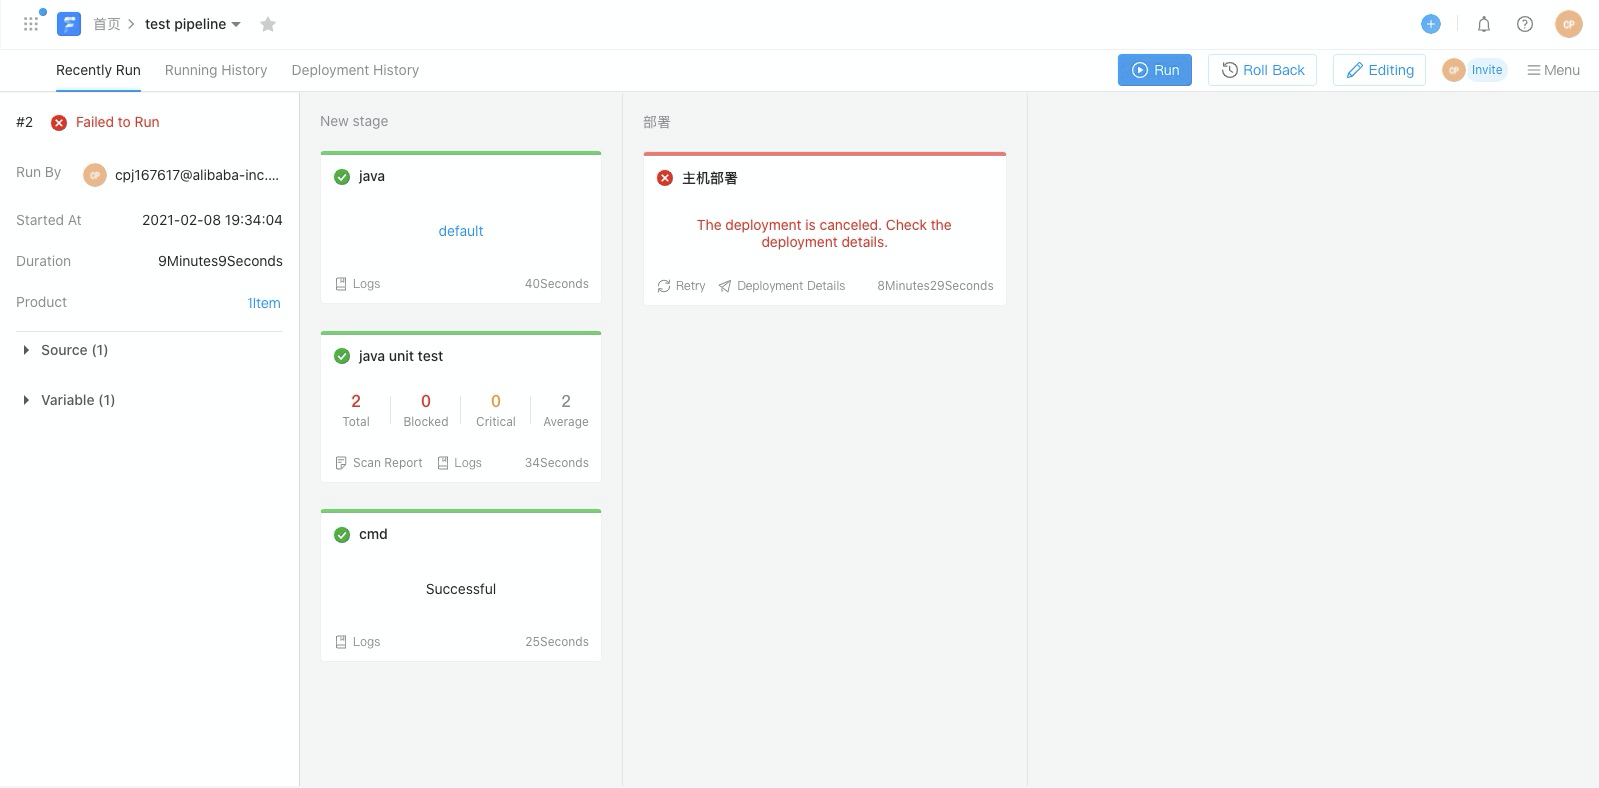1599x788 pixels.
Task: Click the user avatar in top right
Action: [1568, 24]
